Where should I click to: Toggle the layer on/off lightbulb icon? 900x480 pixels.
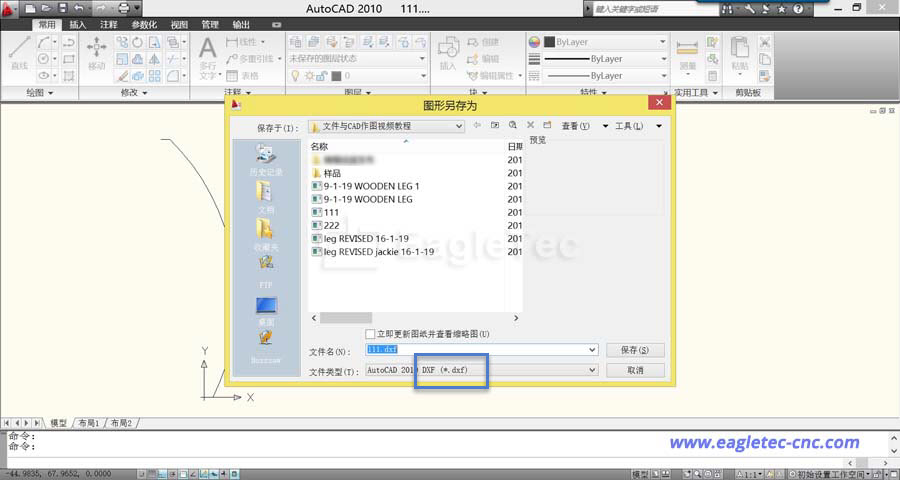click(295, 76)
